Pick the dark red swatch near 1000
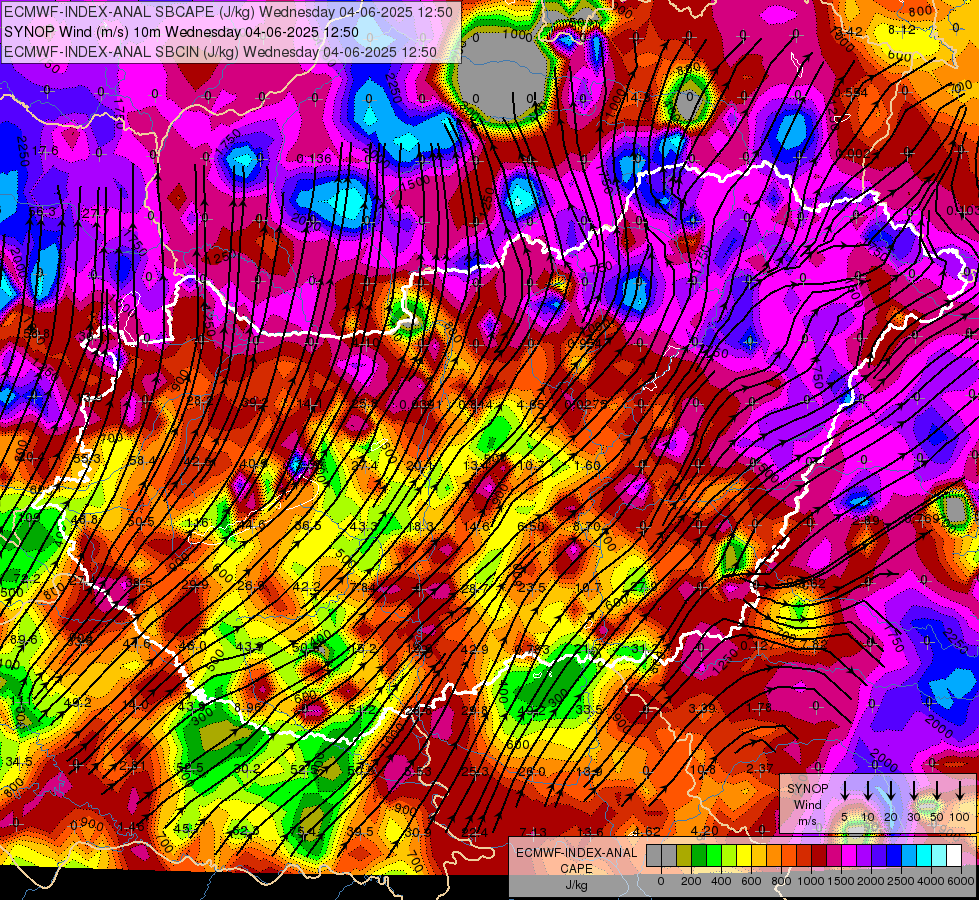The width and height of the screenshot is (979, 900). point(819,856)
